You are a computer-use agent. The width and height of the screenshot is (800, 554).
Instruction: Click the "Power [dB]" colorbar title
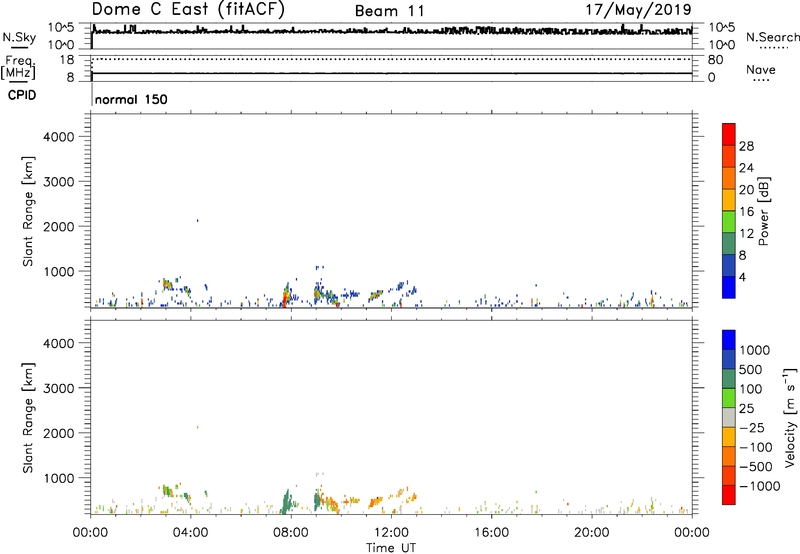pyautogui.click(x=763, y=211)
